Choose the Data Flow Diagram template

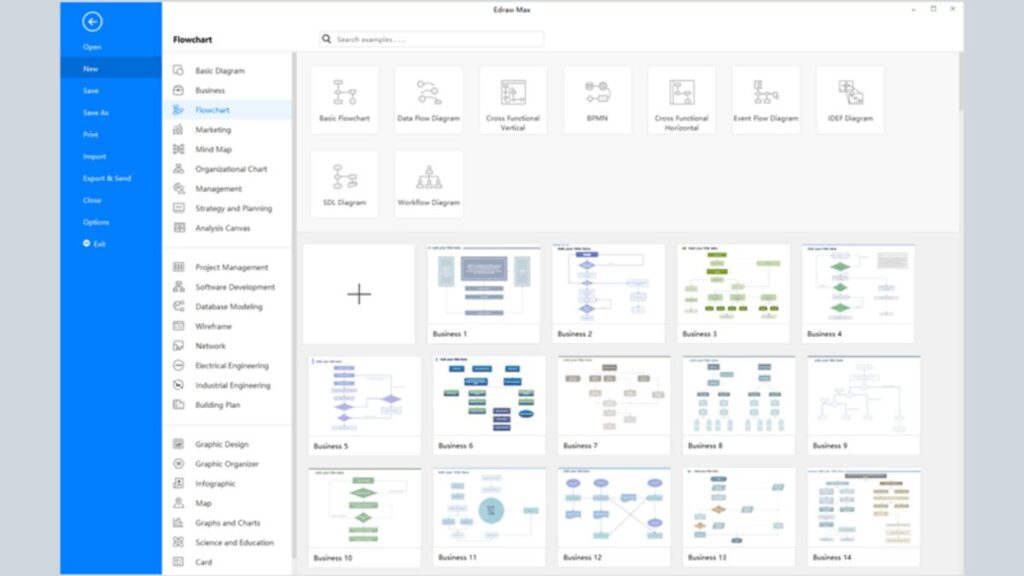coord(428,100)
